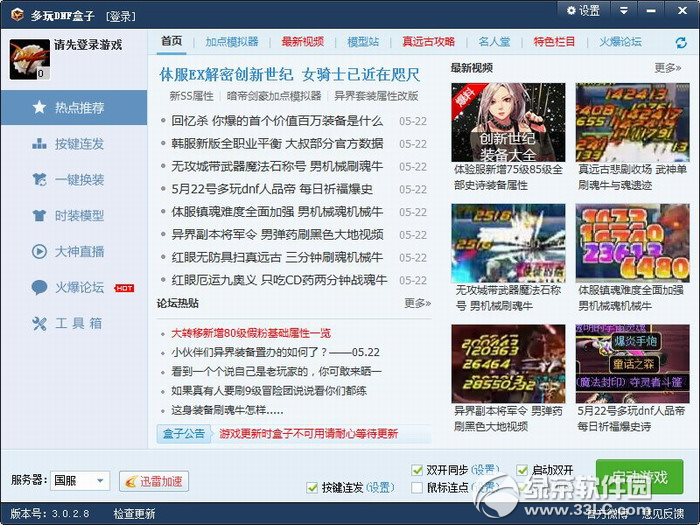700x530 pixels.
Task: Open the title bar dropdown menu arrow
Action: point(624,10)
